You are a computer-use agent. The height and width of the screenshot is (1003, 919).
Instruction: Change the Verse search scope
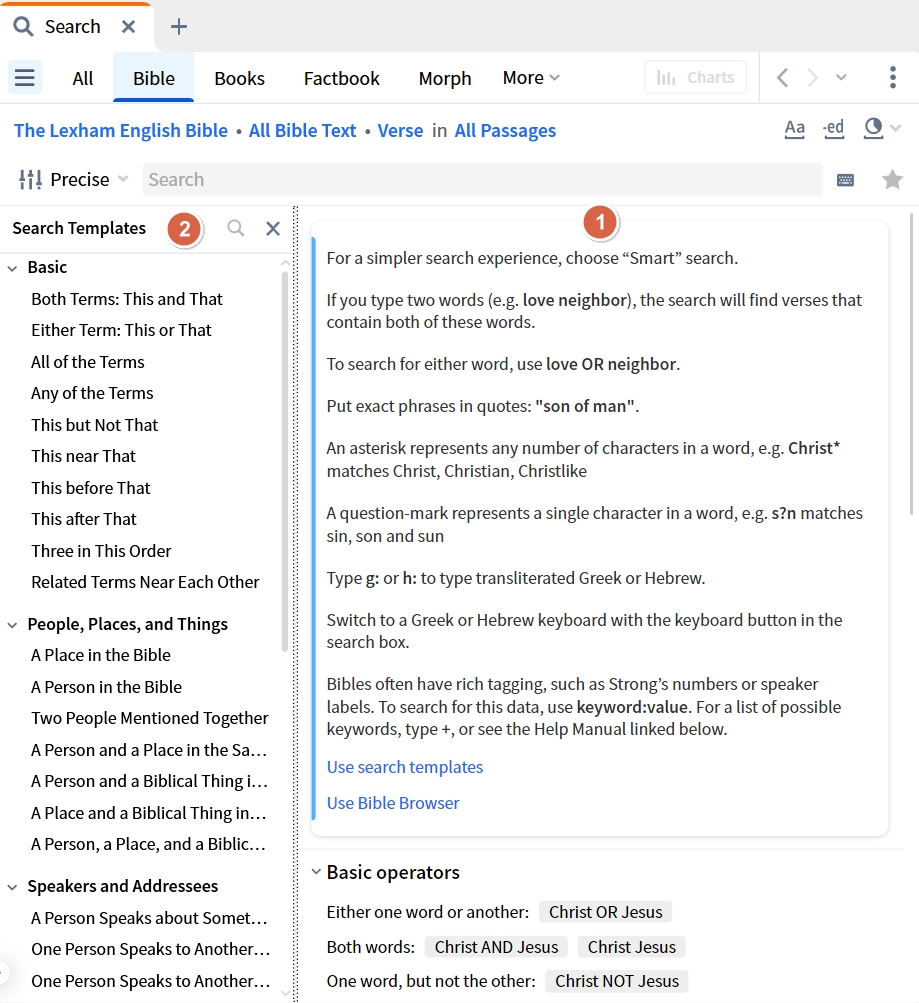(x=400, y=130)
